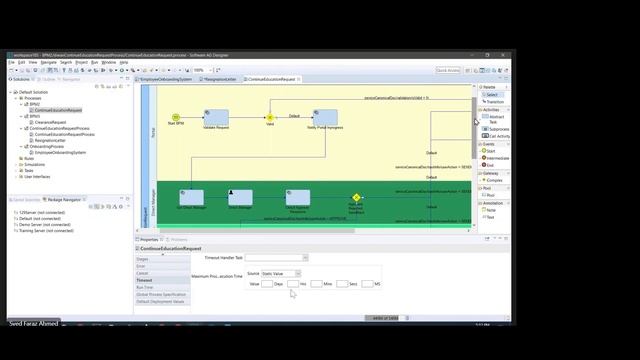Image resolution: width=640 pixels, height=360 pixels.
Task: Maximize the Solutions panel
Action: pos(128,79)
